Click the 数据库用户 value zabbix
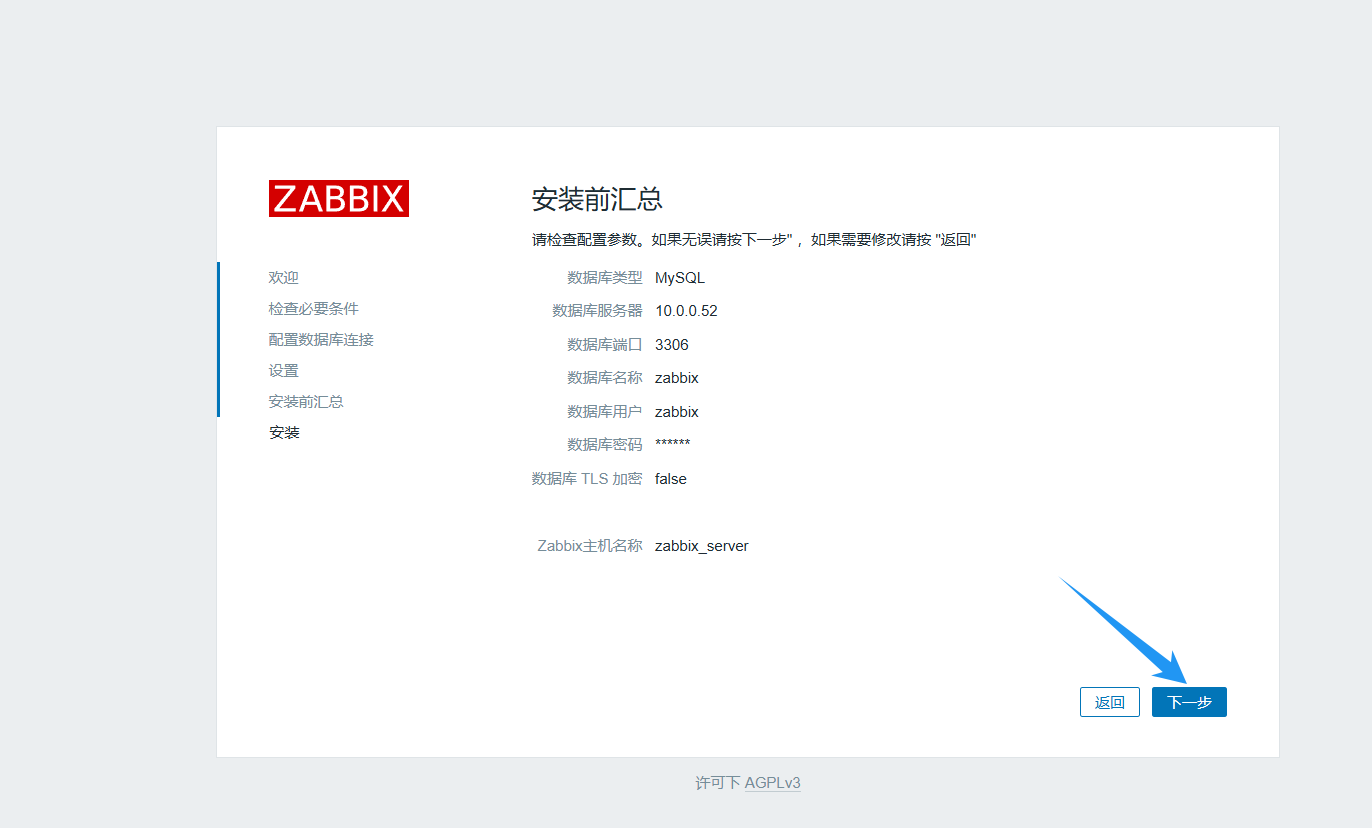This screenshot has height=828, width=1372. pyautogui.click(x=677, y=412)
